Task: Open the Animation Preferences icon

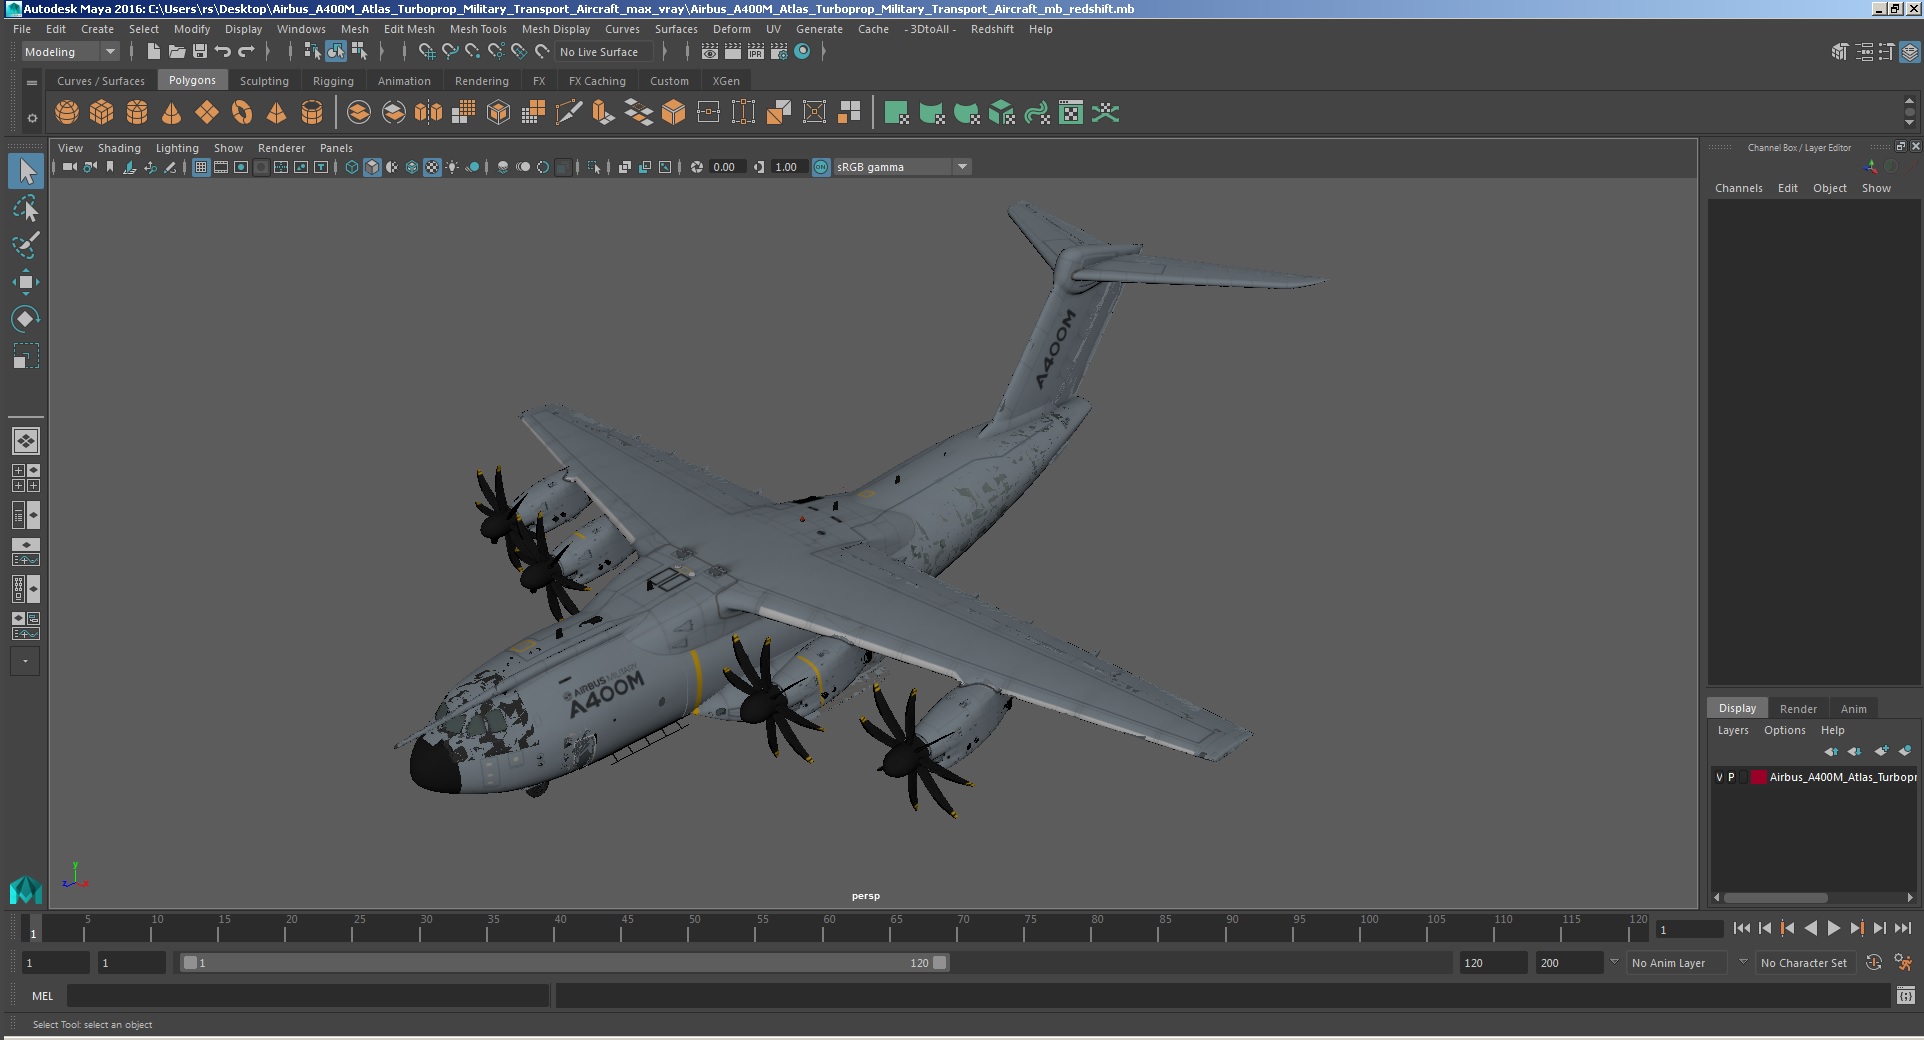Action: tap(1903, 963)
